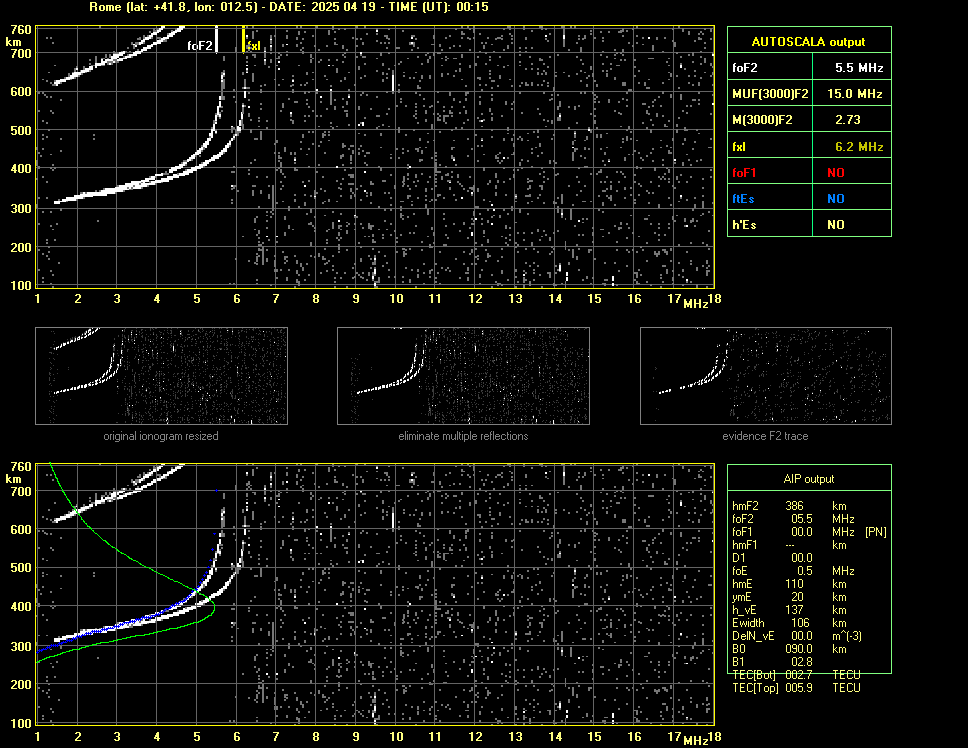Click the [PN] tag on the AIP foF1 row
The height and width of the screenshot is (748, 968).
[875, 532]
